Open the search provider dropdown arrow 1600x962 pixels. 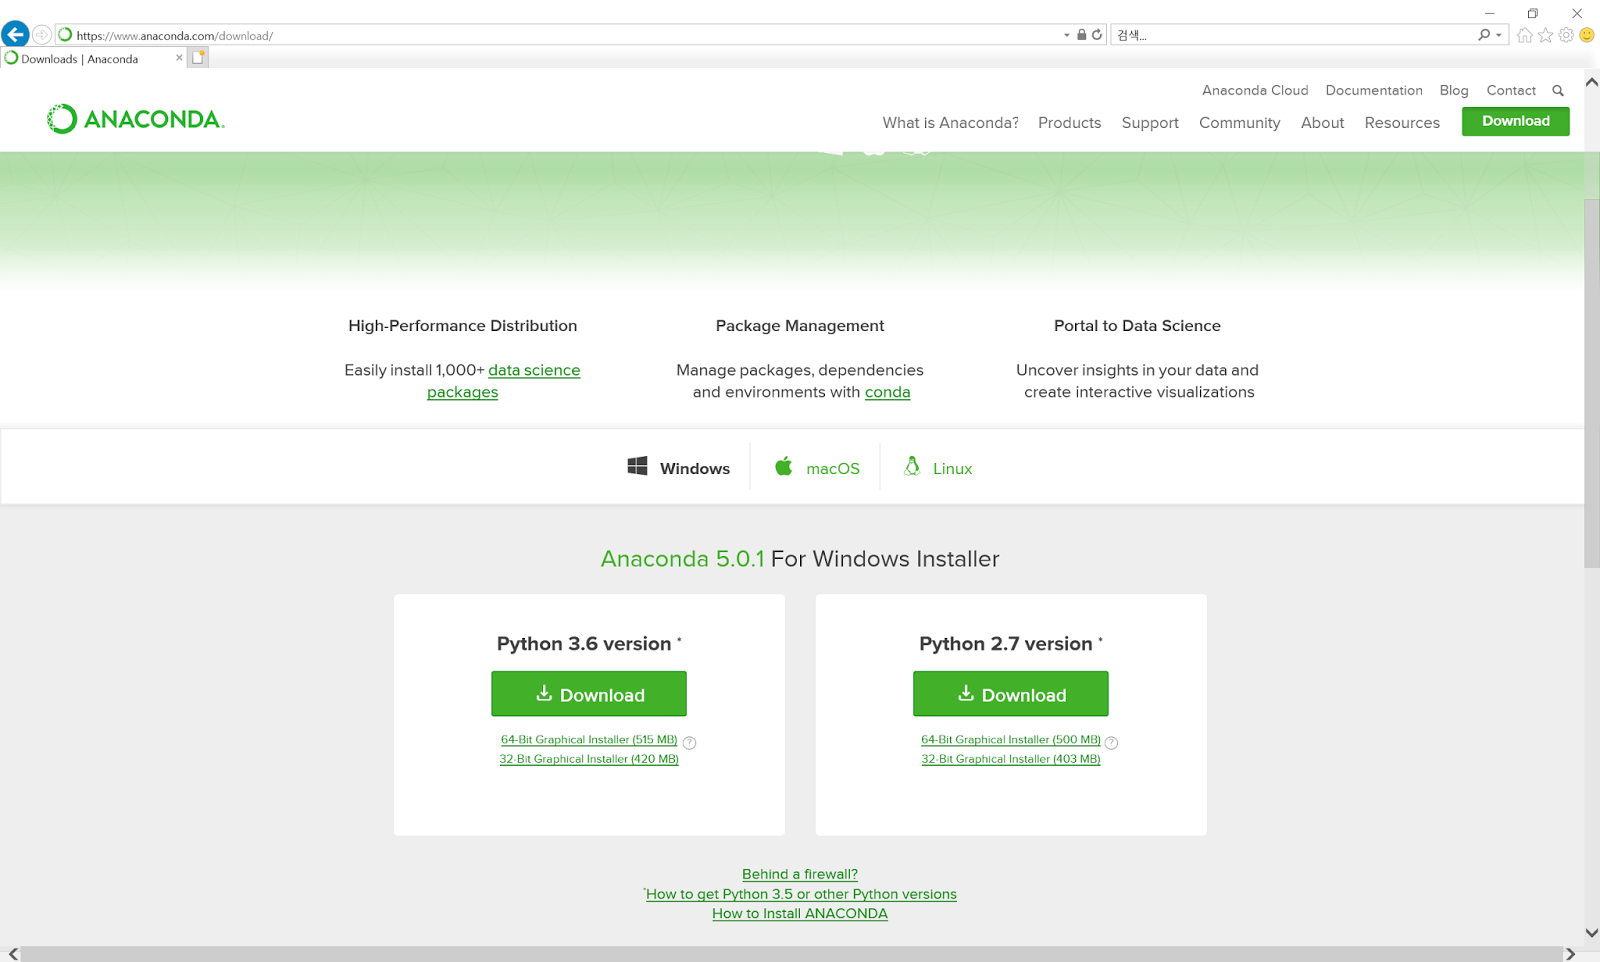pyautogui.click(x=1499, y=35)
